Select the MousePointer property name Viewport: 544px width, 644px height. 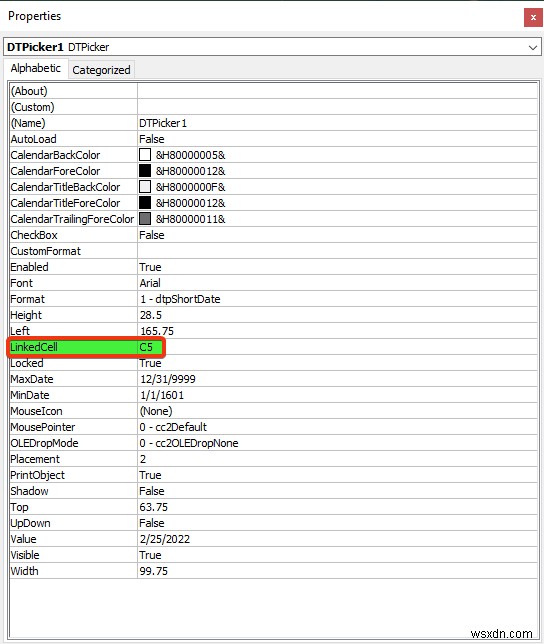click(43, 427)
